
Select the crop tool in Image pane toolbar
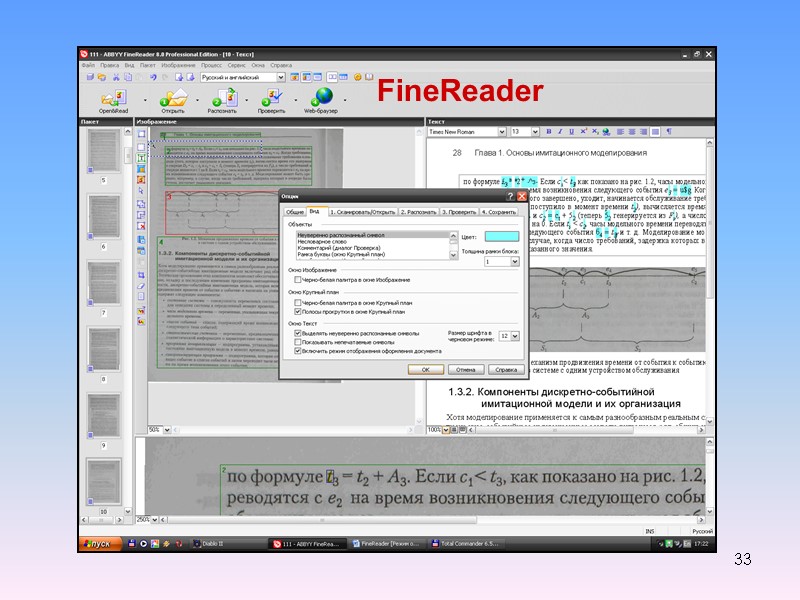(x=141, y=275)
